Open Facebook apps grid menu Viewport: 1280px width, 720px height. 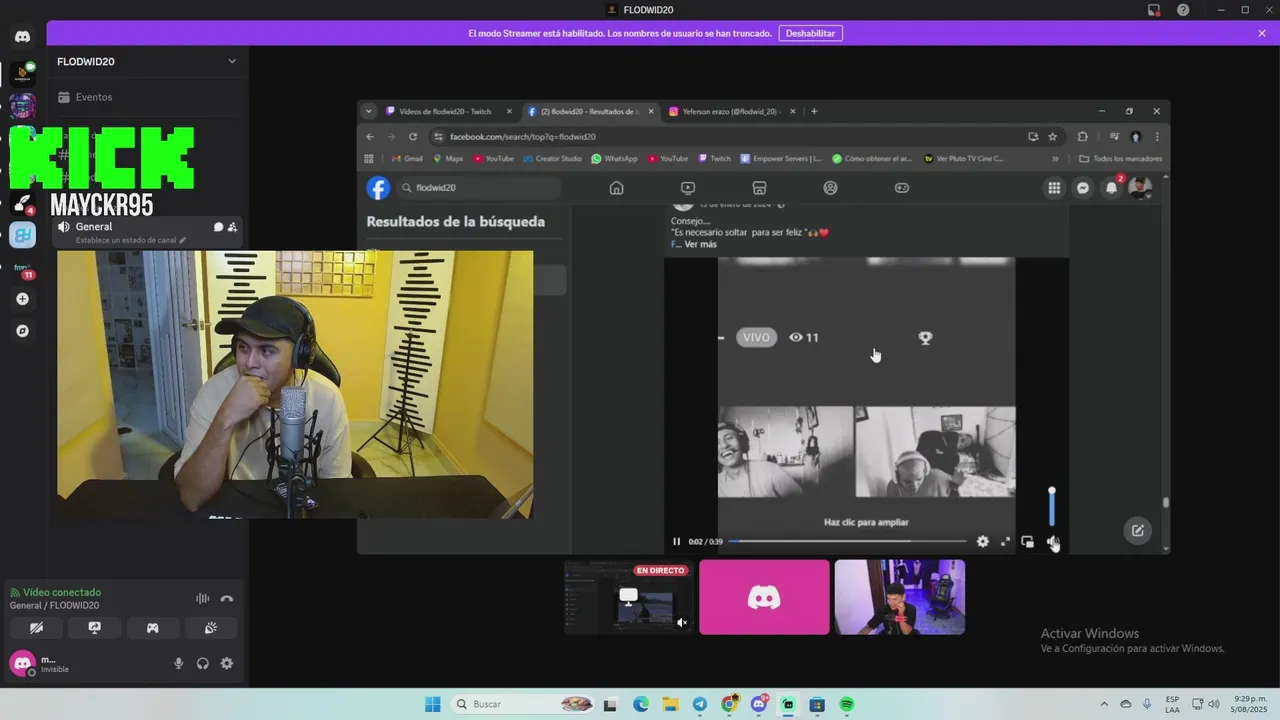pos(1054,188)
